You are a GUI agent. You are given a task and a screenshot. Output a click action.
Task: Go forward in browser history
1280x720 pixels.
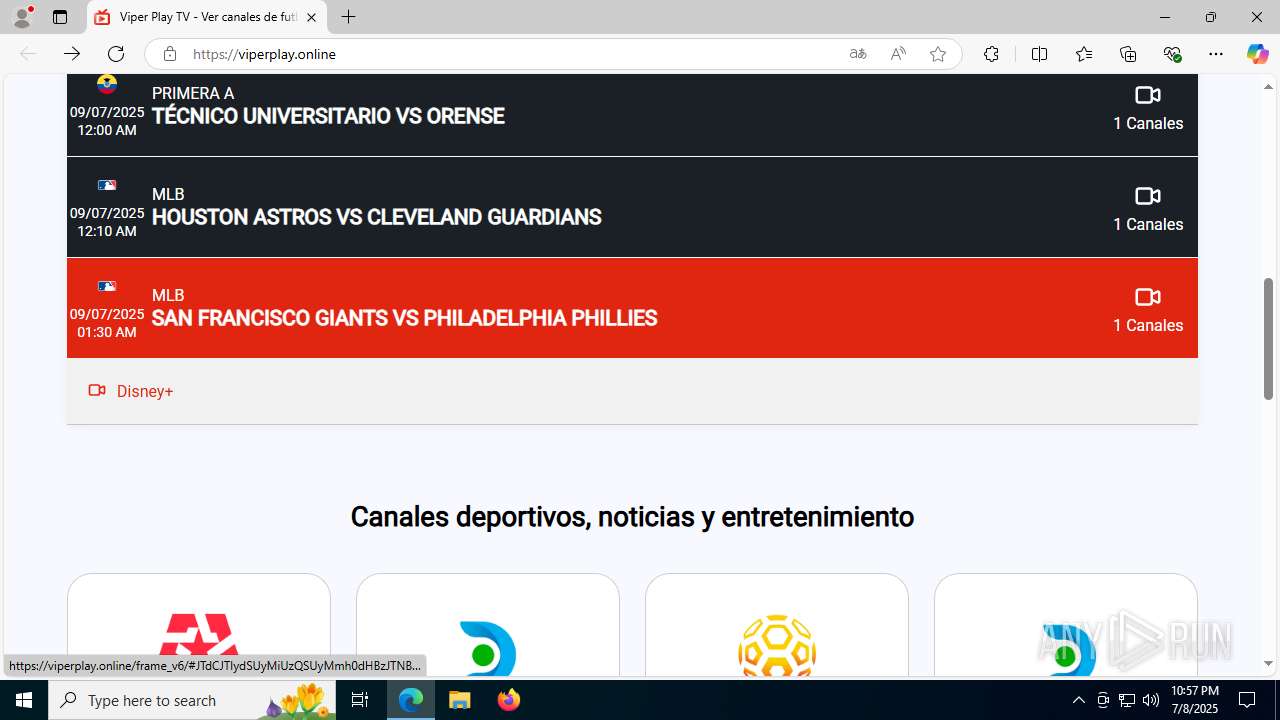[x=72, y=54]
